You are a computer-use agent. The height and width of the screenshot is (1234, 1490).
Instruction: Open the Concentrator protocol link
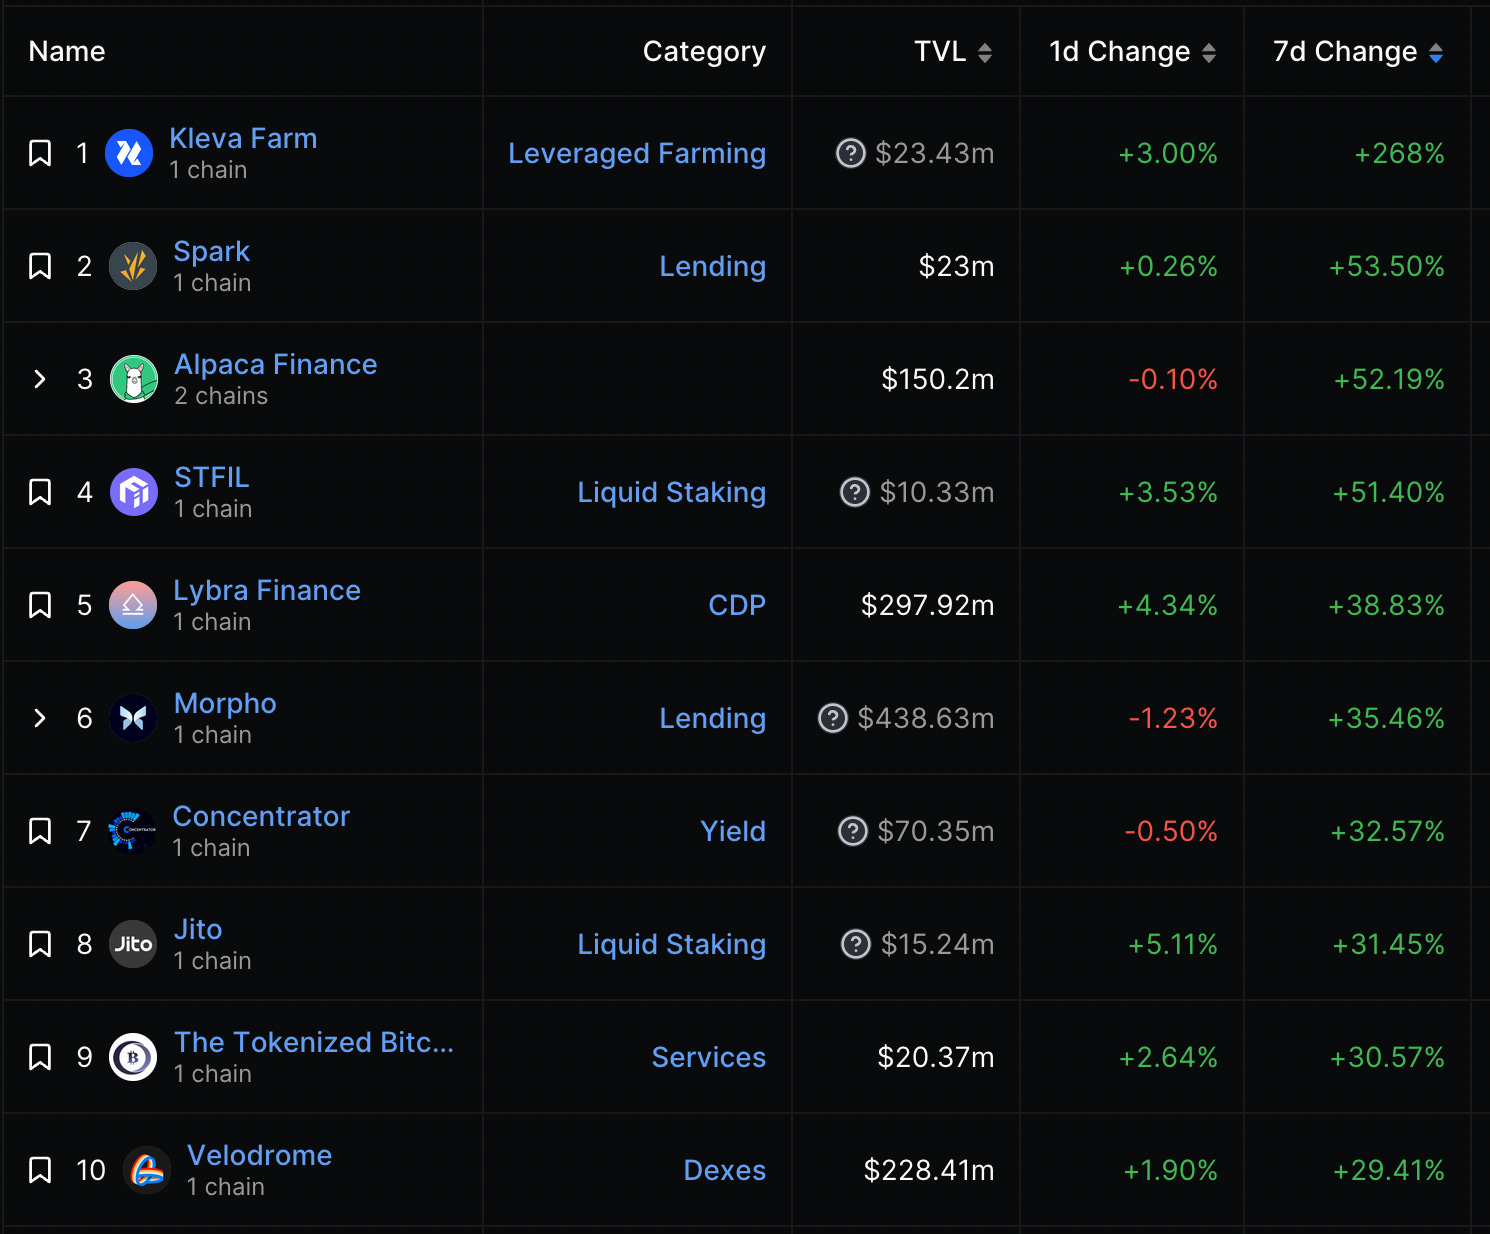pos(261,816)
